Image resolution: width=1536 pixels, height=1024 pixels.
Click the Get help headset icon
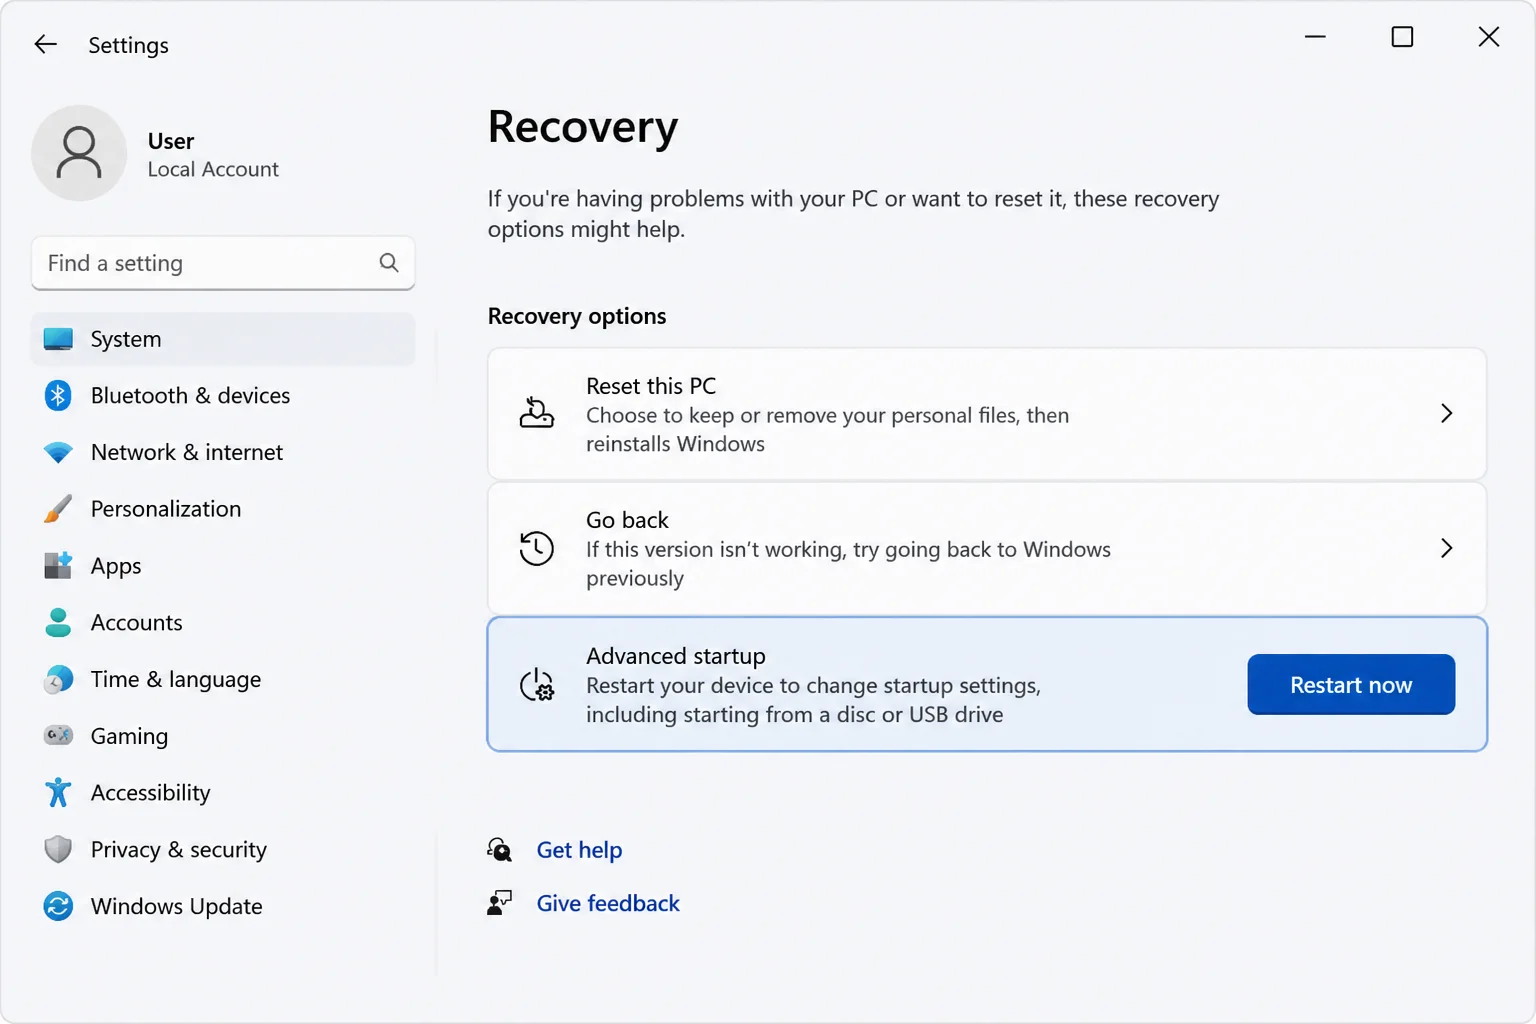click(500, 850)
